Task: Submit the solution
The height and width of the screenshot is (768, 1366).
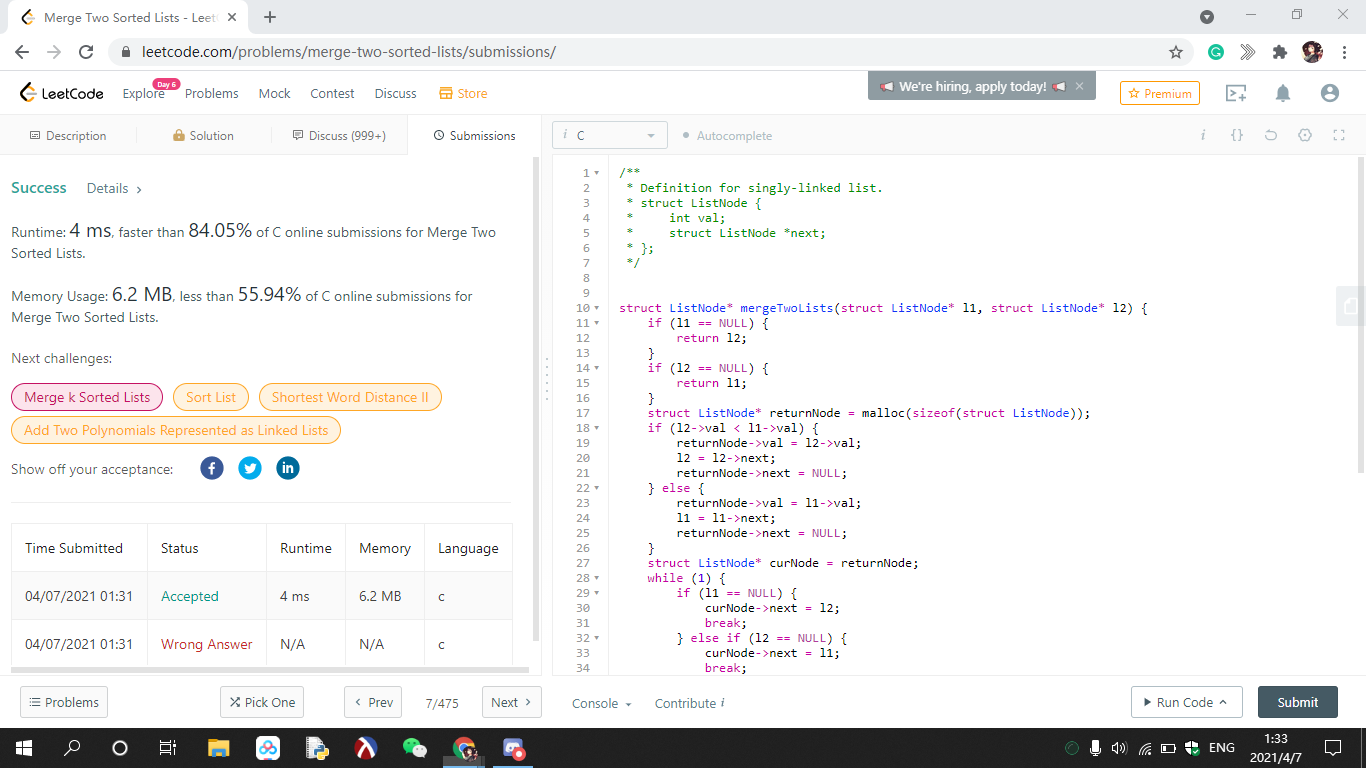Action: 1297,702
